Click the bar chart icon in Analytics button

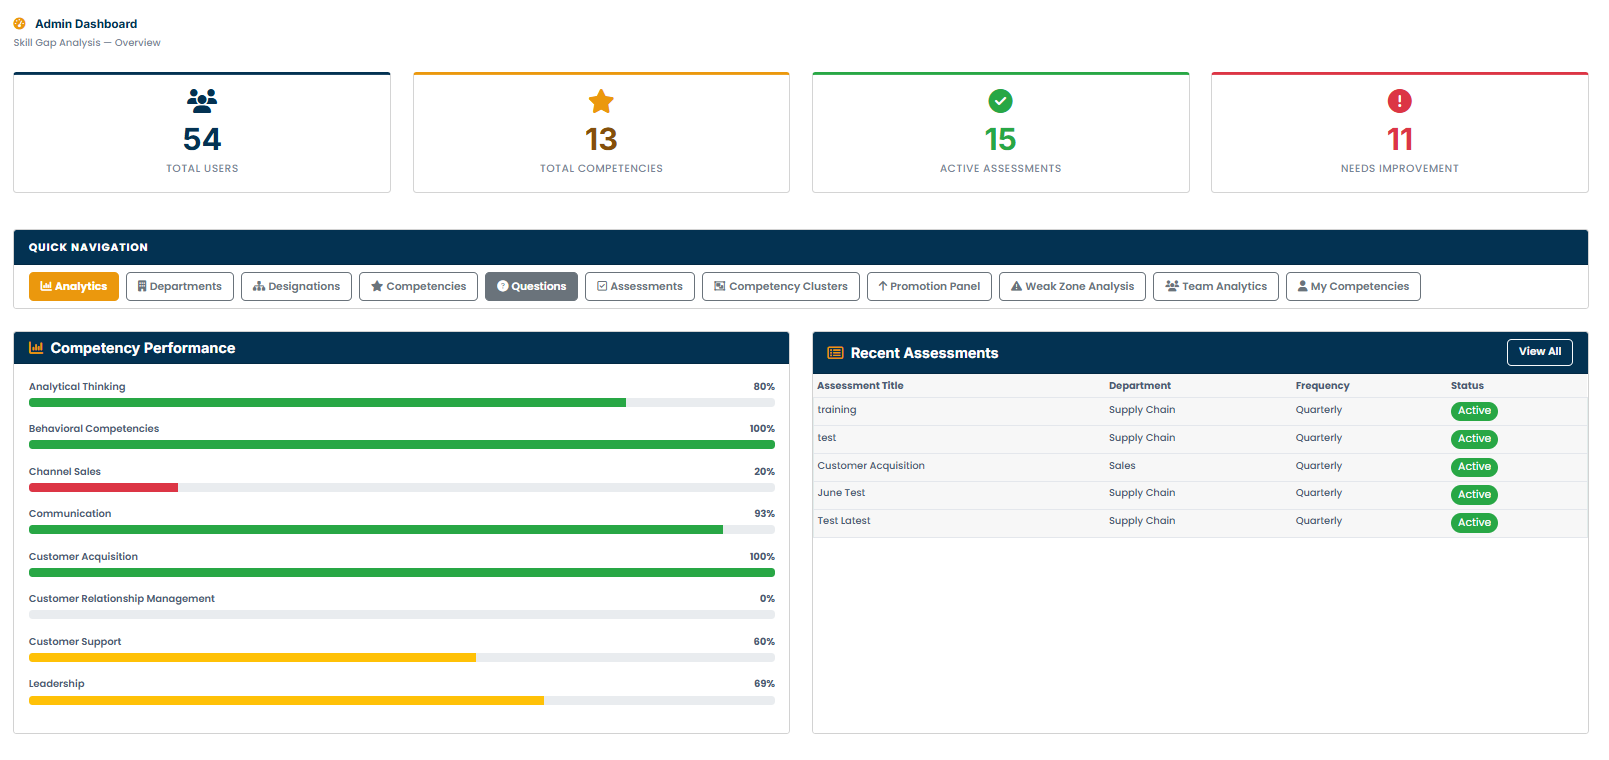tap(46, 286)
